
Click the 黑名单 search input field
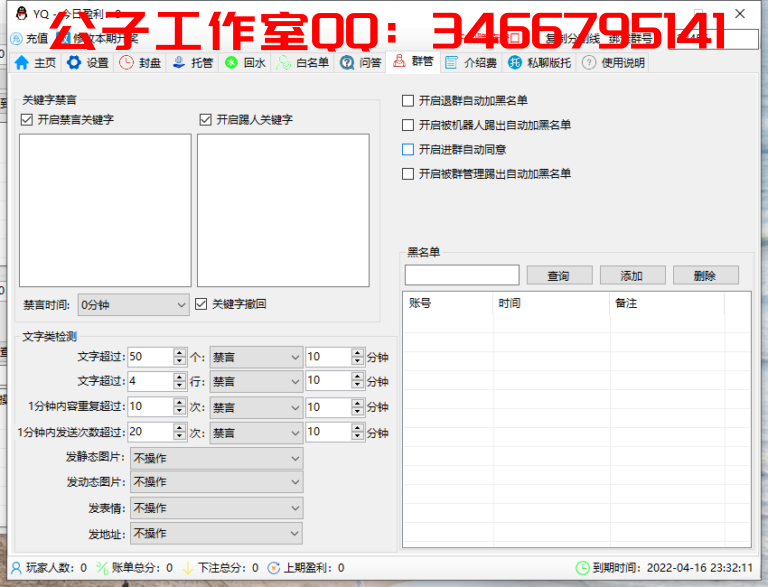(462, 275)
